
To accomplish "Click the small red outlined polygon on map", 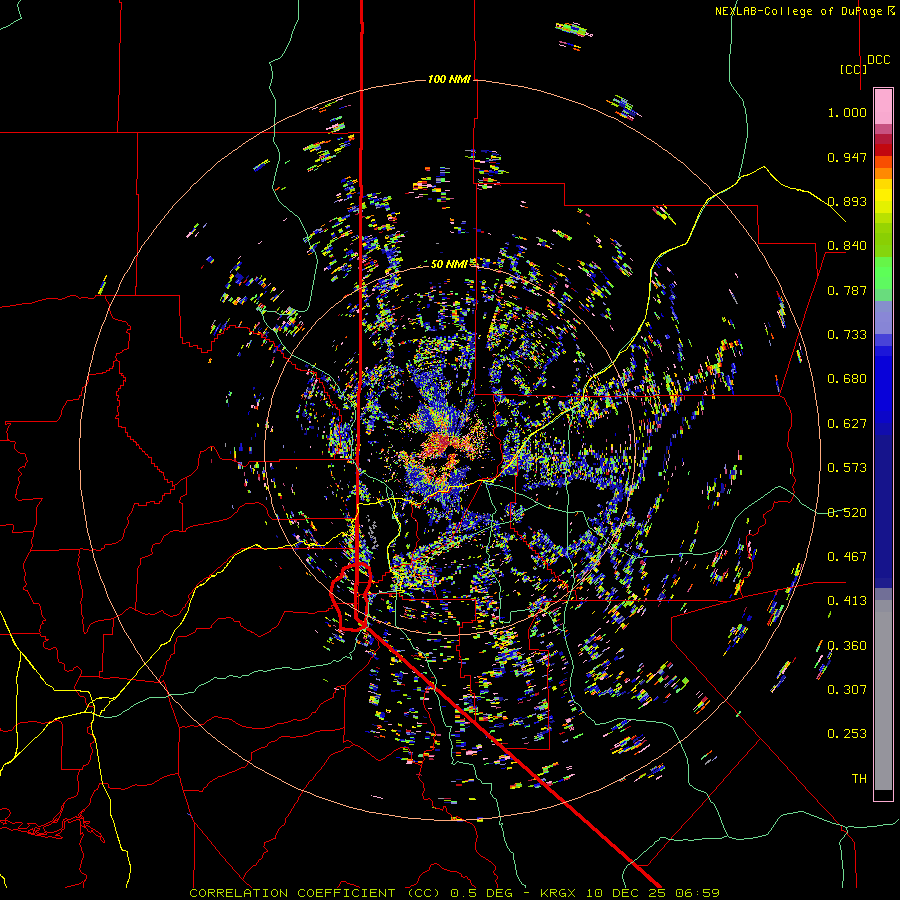I will click(x=351, y=598).
